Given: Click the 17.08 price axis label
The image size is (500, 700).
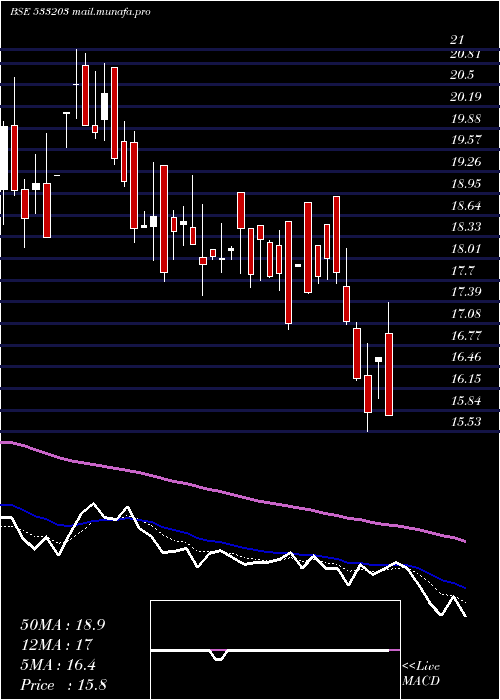Looking at the screenshot, I should pos(465,313).
